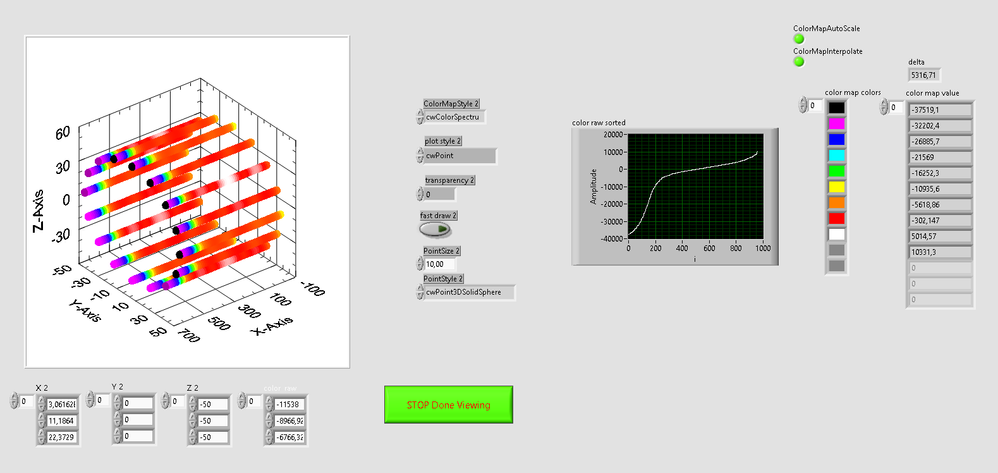The image size is (998, 473).
Task: Step the plot style 2 ring arrows
Action: [x=419, y=156]
